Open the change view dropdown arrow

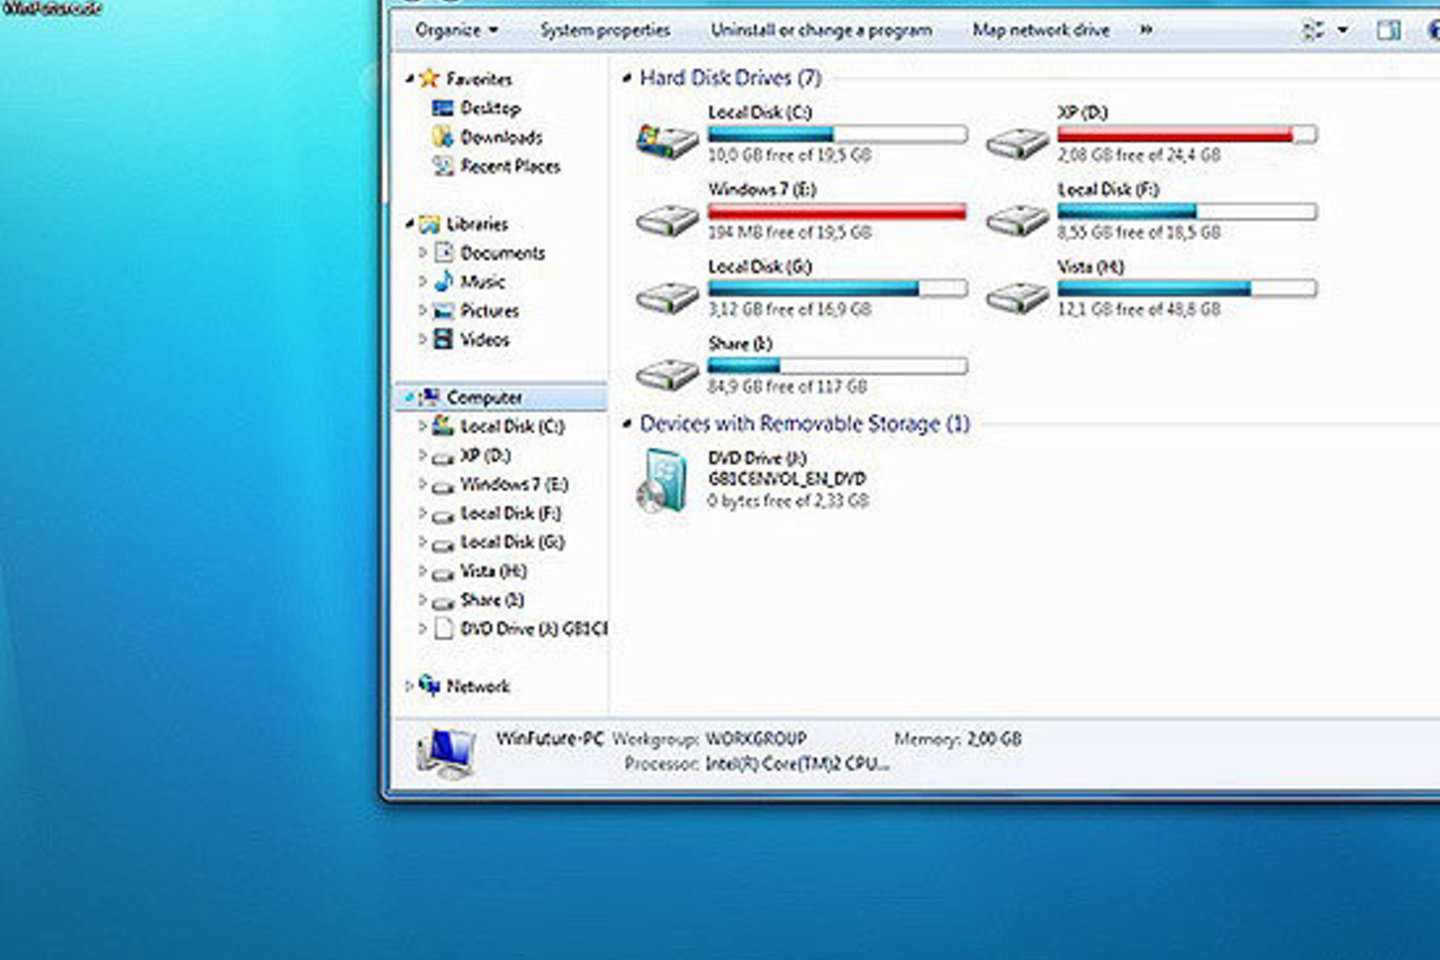(1343, 31)
